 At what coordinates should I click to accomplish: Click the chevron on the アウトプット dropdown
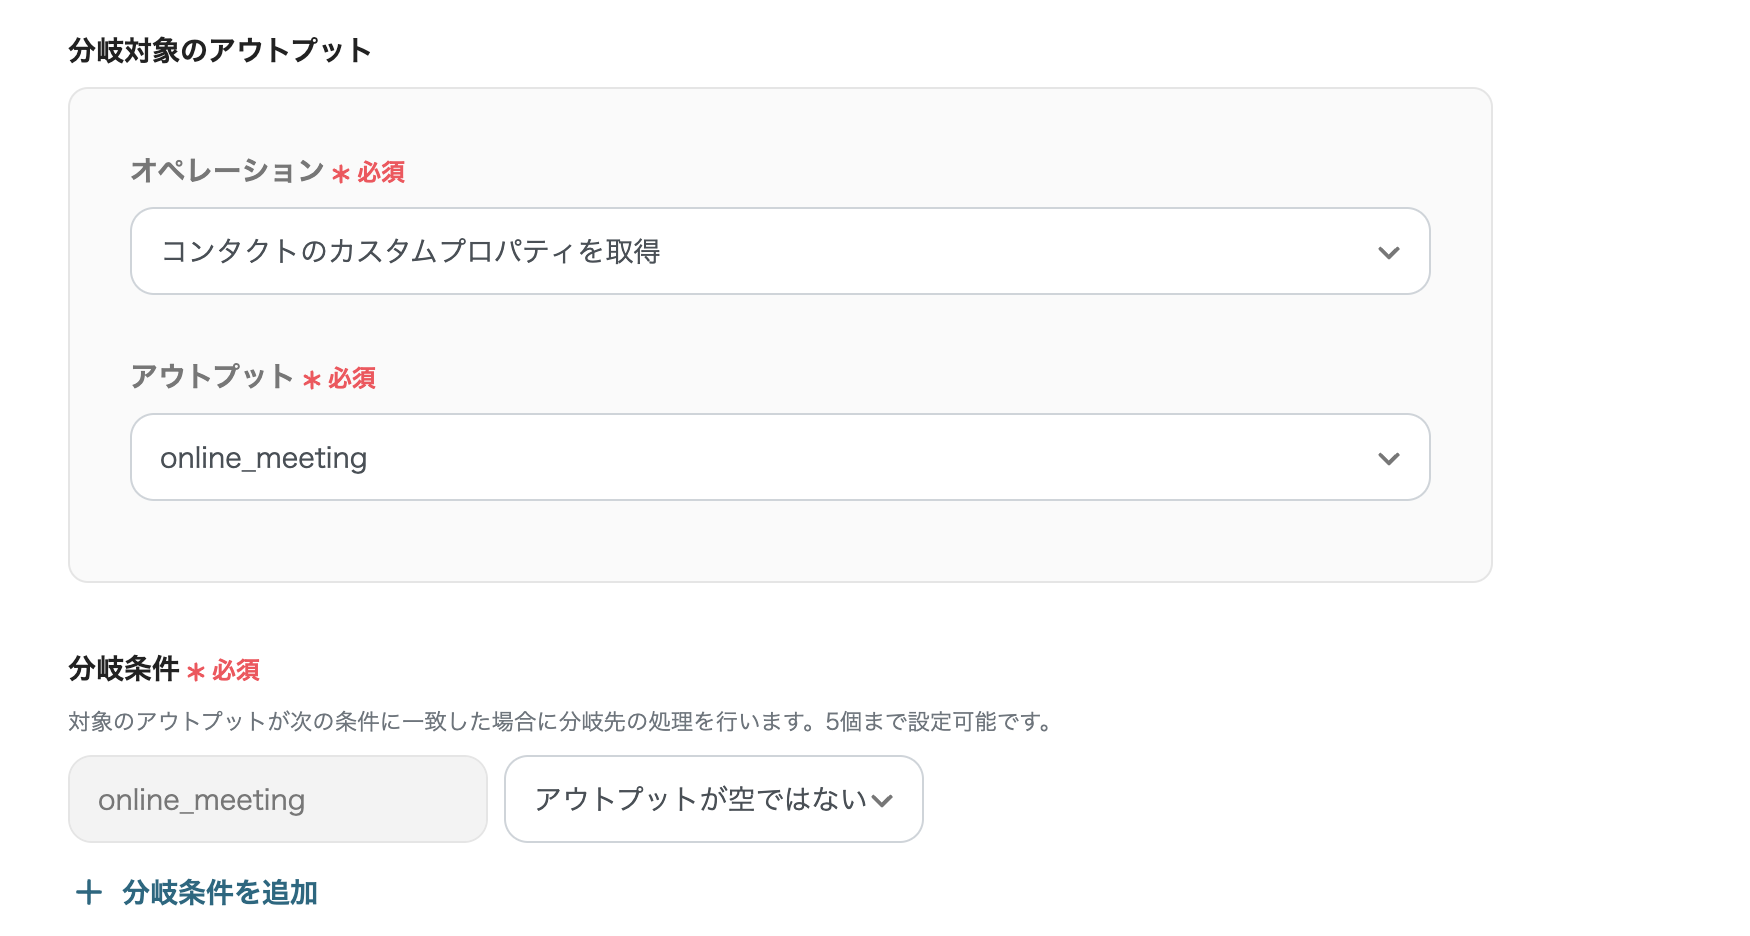pyautogui.click(x=1388, y=458)
